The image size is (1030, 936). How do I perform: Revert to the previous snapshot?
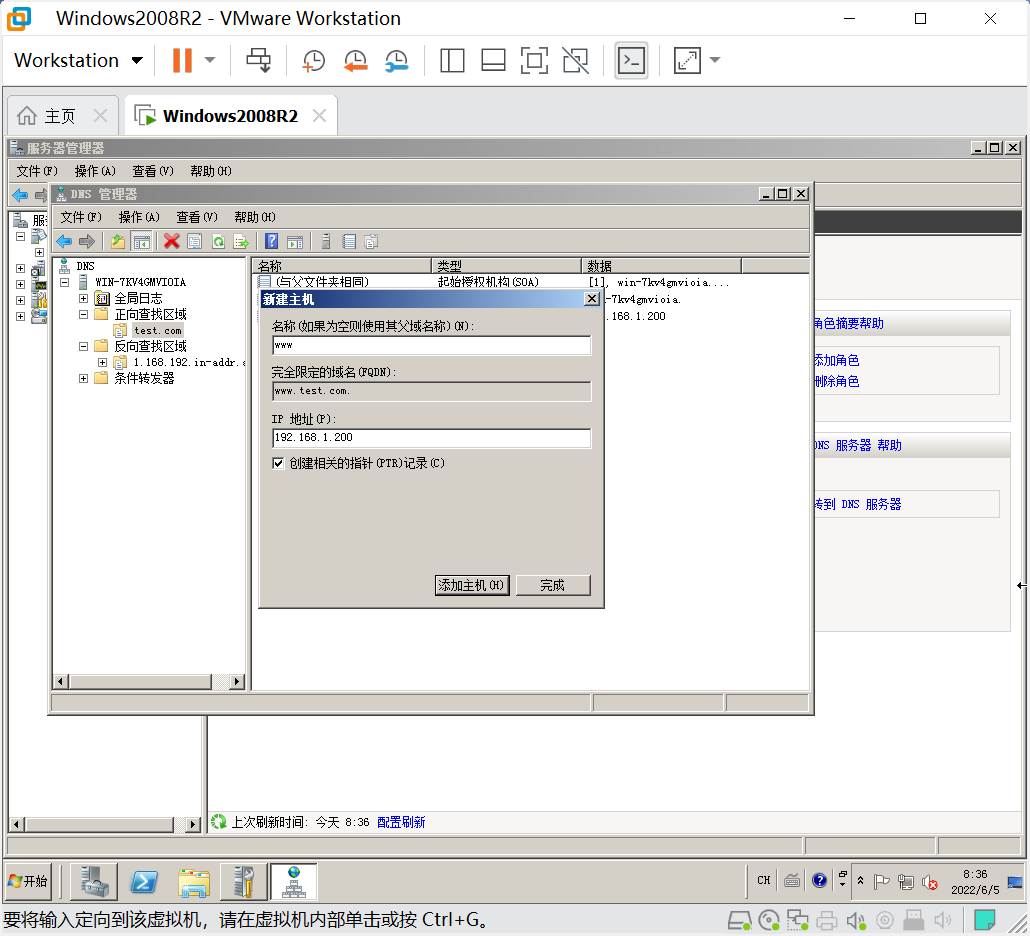355,60
